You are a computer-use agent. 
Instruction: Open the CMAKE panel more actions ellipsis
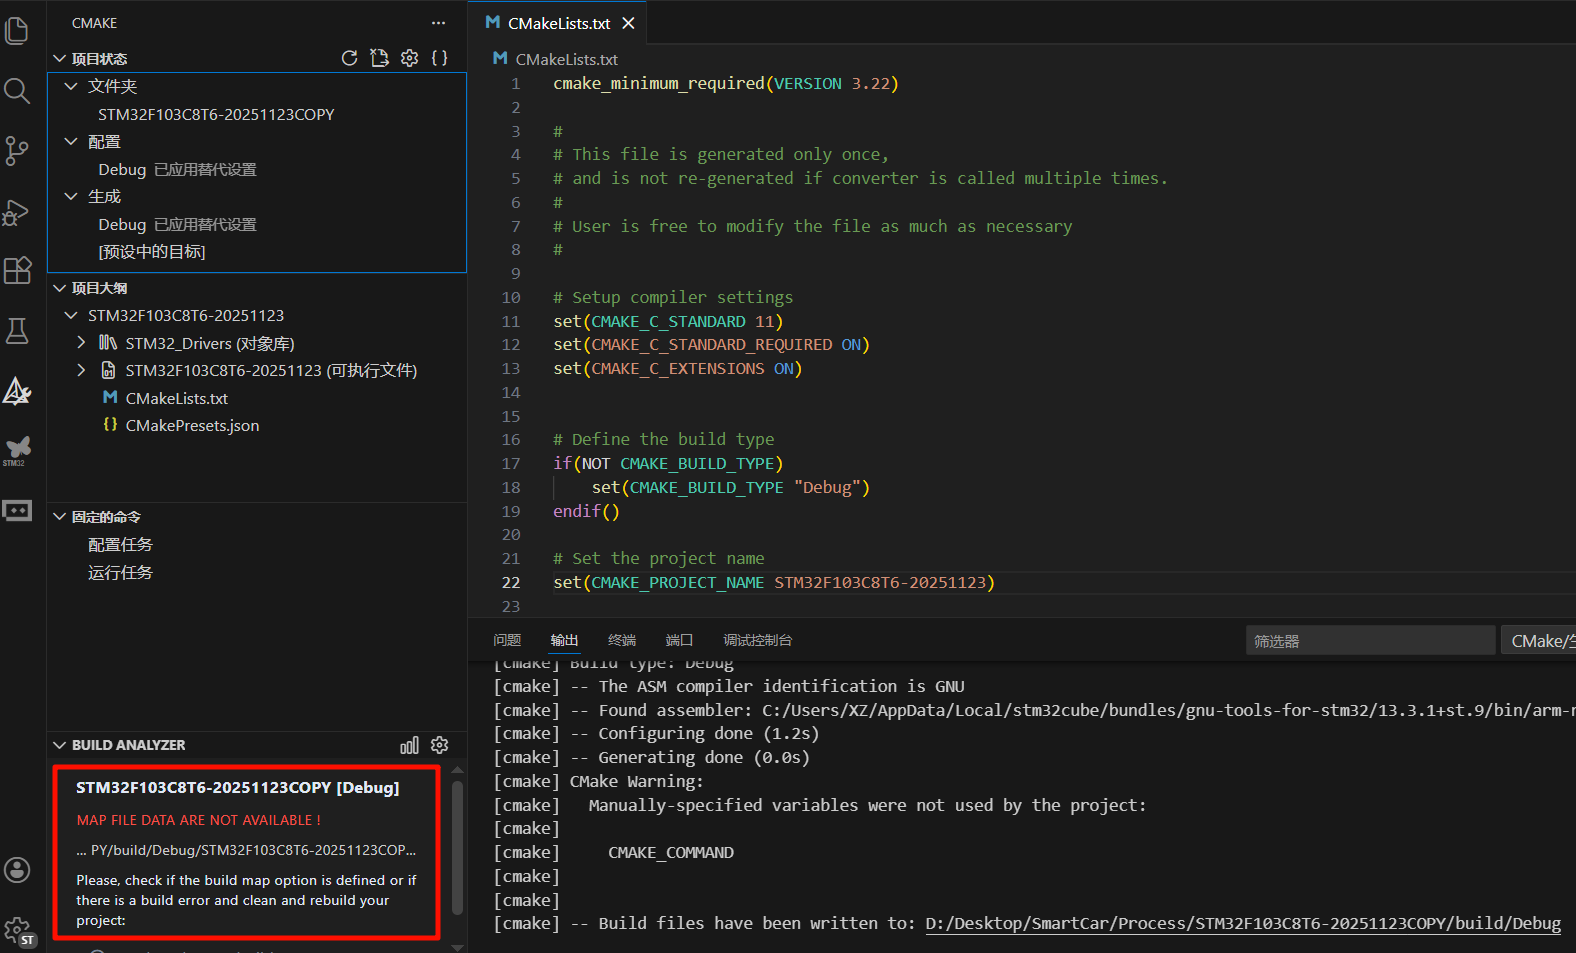(438, 23)
